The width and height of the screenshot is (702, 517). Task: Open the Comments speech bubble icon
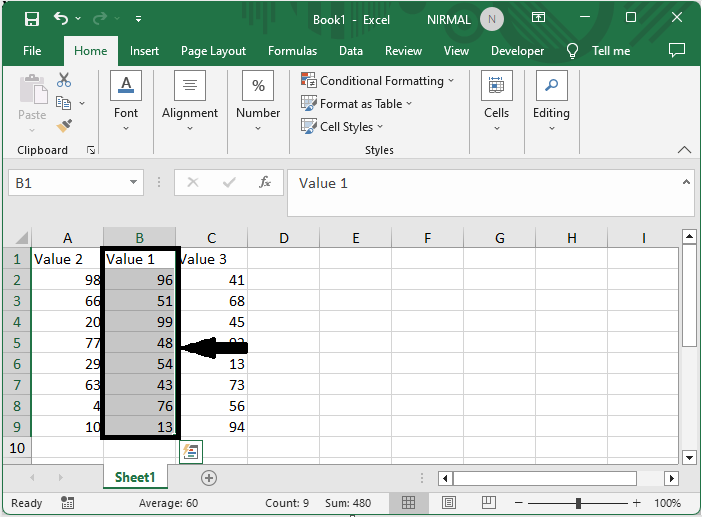pos(676,50)
